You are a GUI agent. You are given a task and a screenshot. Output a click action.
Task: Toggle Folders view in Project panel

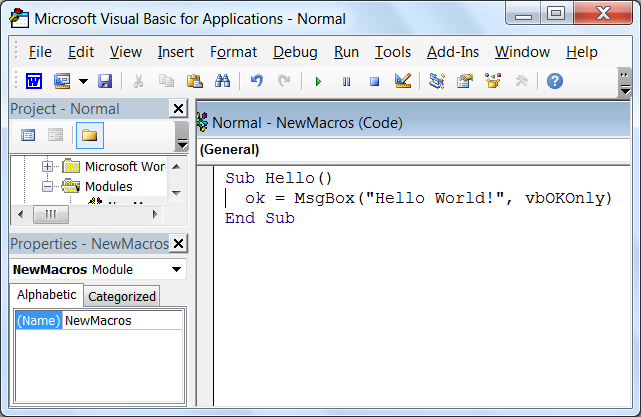tap(90, 135)
